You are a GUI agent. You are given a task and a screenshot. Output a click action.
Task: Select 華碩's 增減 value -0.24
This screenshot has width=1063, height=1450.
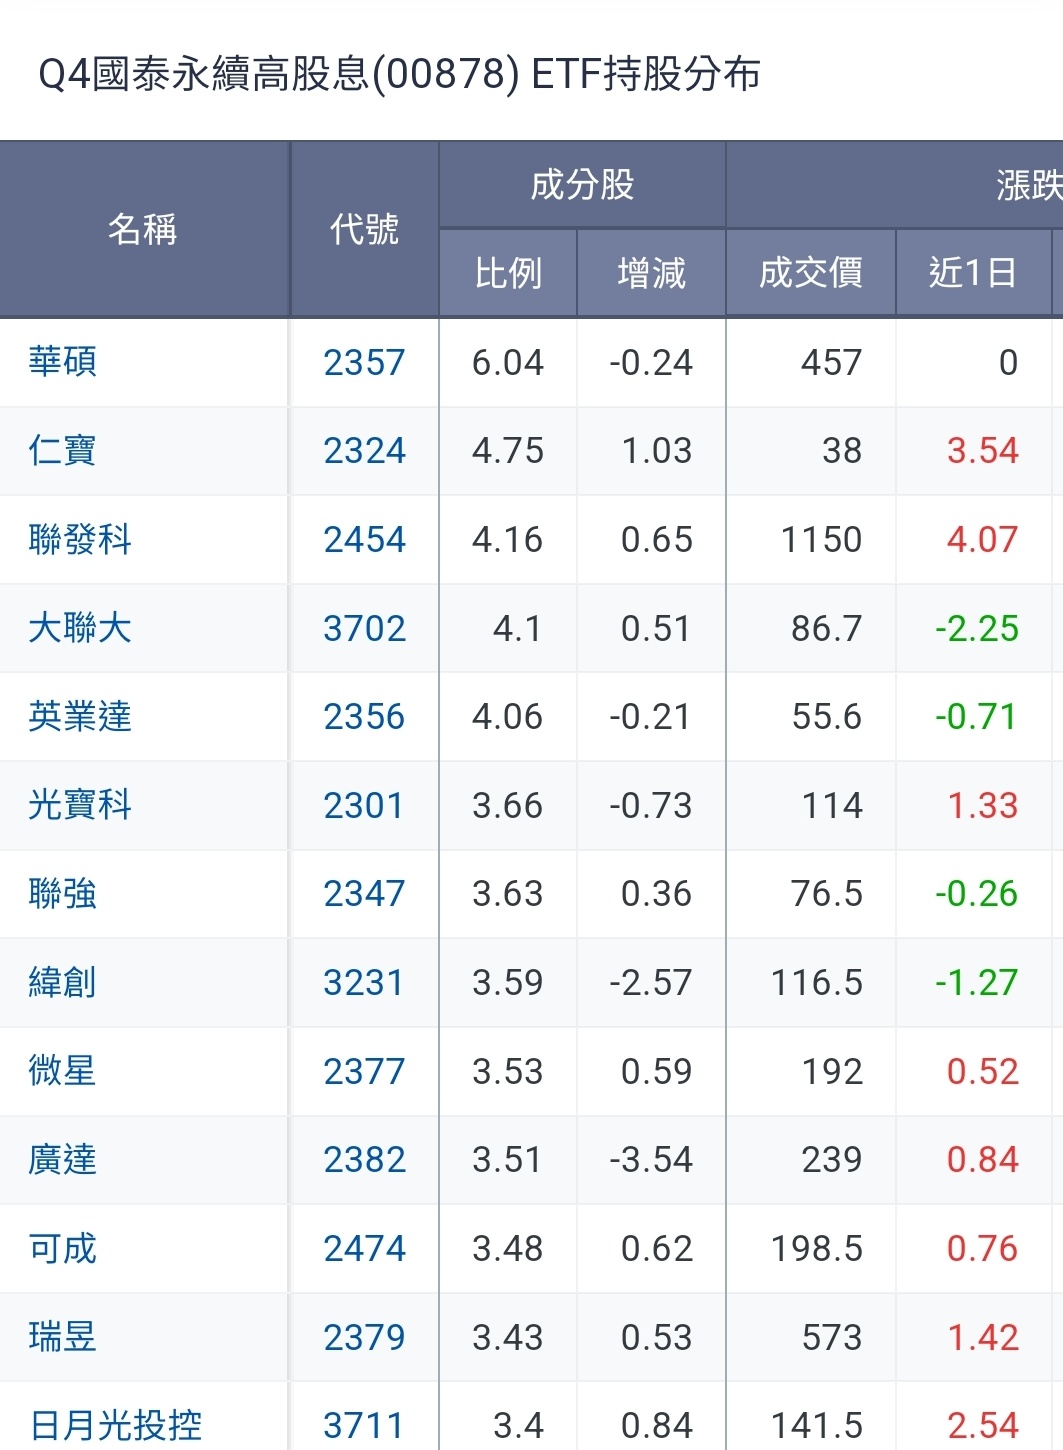point(651,362)
